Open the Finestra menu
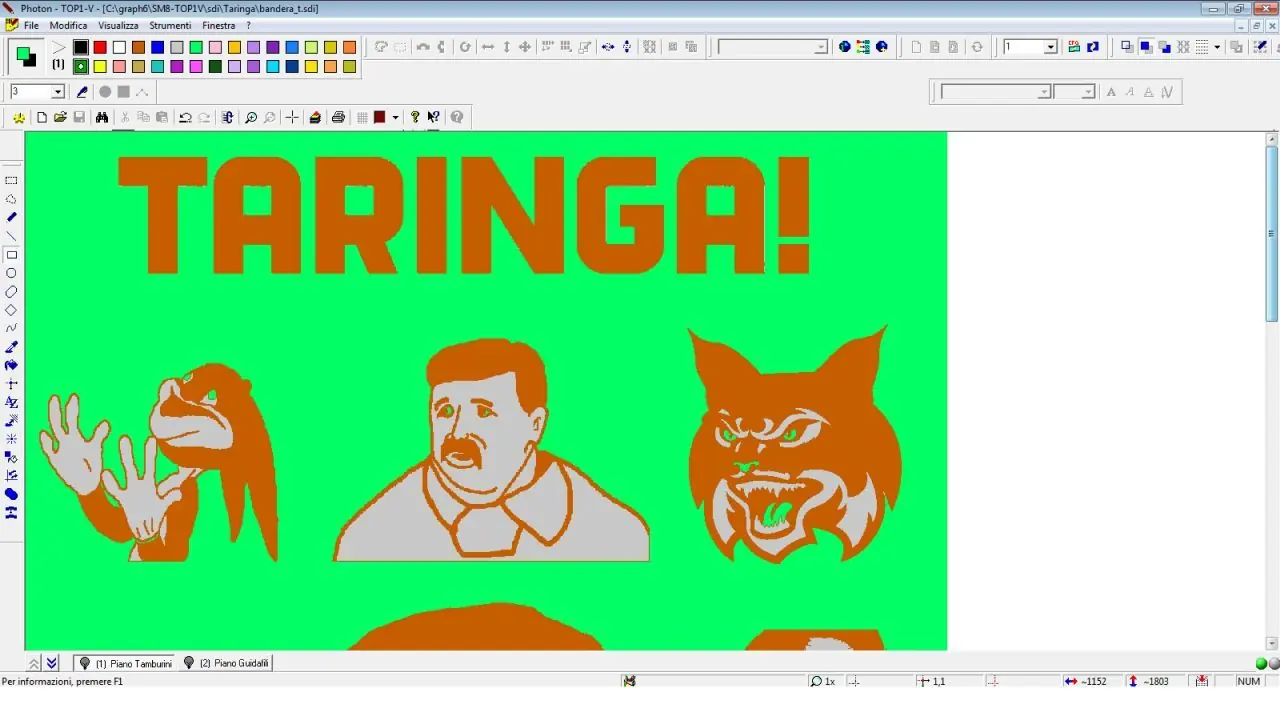This screenshot has height=720, width=1280. (x=219, y=25)
